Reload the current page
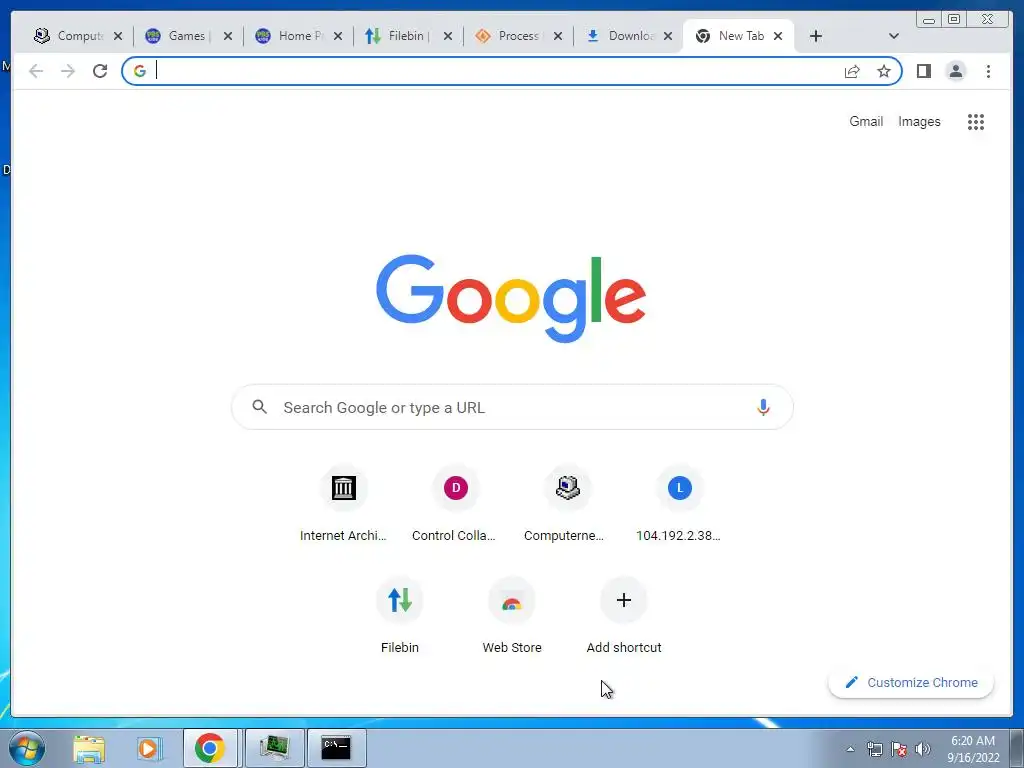The image size is (1024, 768). (100, 71)
